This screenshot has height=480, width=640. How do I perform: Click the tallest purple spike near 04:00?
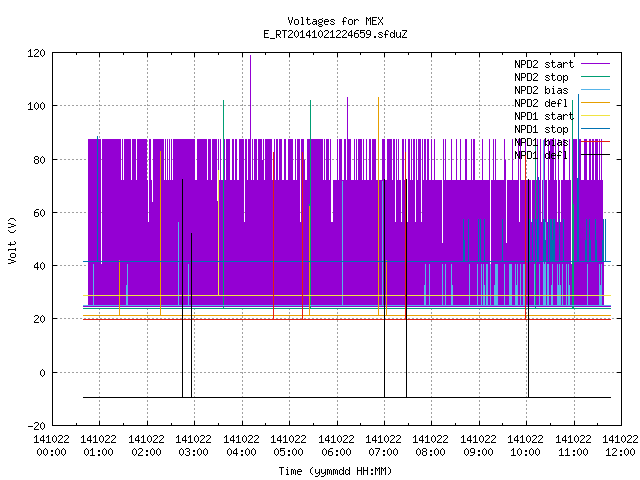click(x=251, y=96)
